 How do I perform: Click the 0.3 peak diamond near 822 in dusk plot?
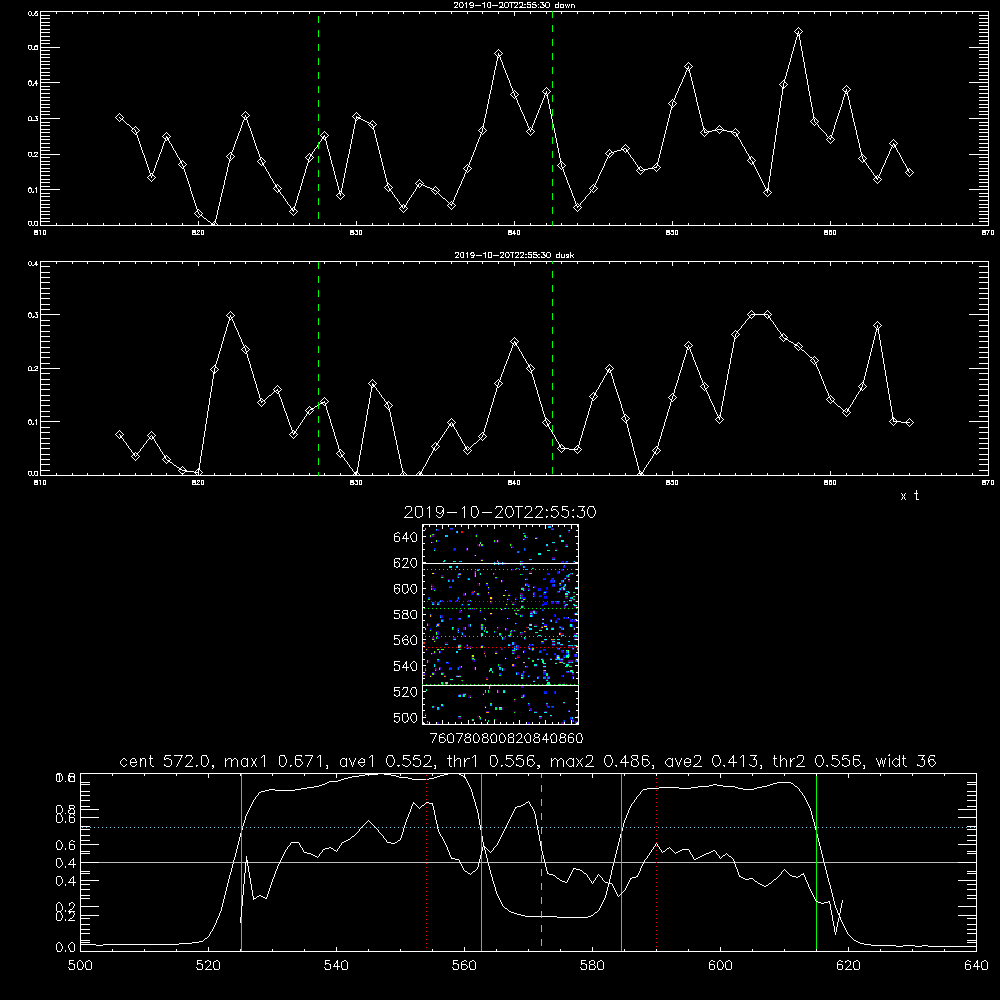point(230,316)
